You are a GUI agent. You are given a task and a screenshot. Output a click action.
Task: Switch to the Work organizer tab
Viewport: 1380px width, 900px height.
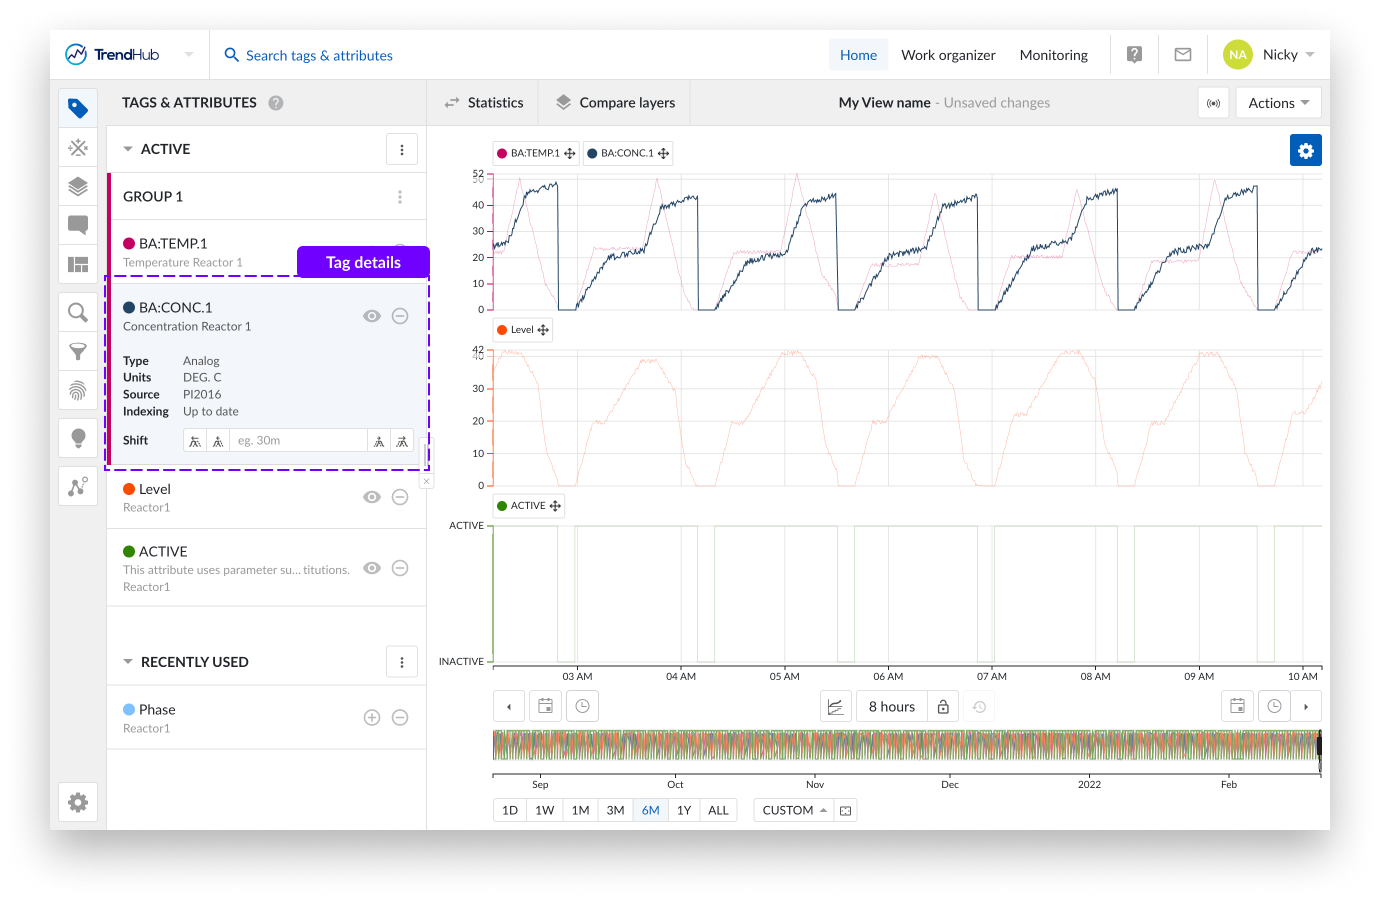948,55
